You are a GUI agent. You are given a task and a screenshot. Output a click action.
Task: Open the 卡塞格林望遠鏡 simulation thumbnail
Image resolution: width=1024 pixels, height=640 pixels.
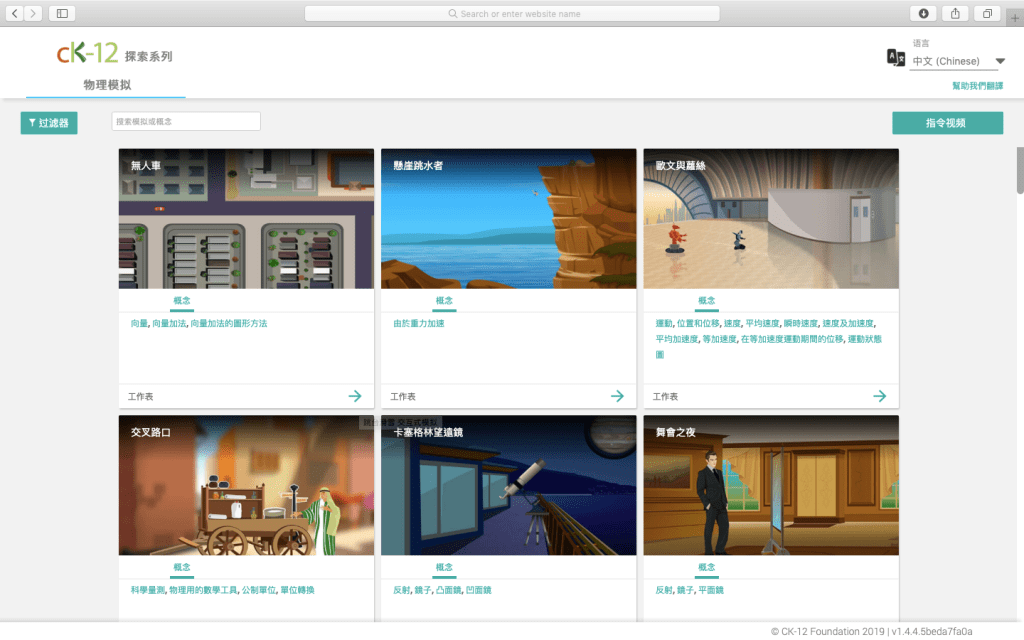click(508, 485)
